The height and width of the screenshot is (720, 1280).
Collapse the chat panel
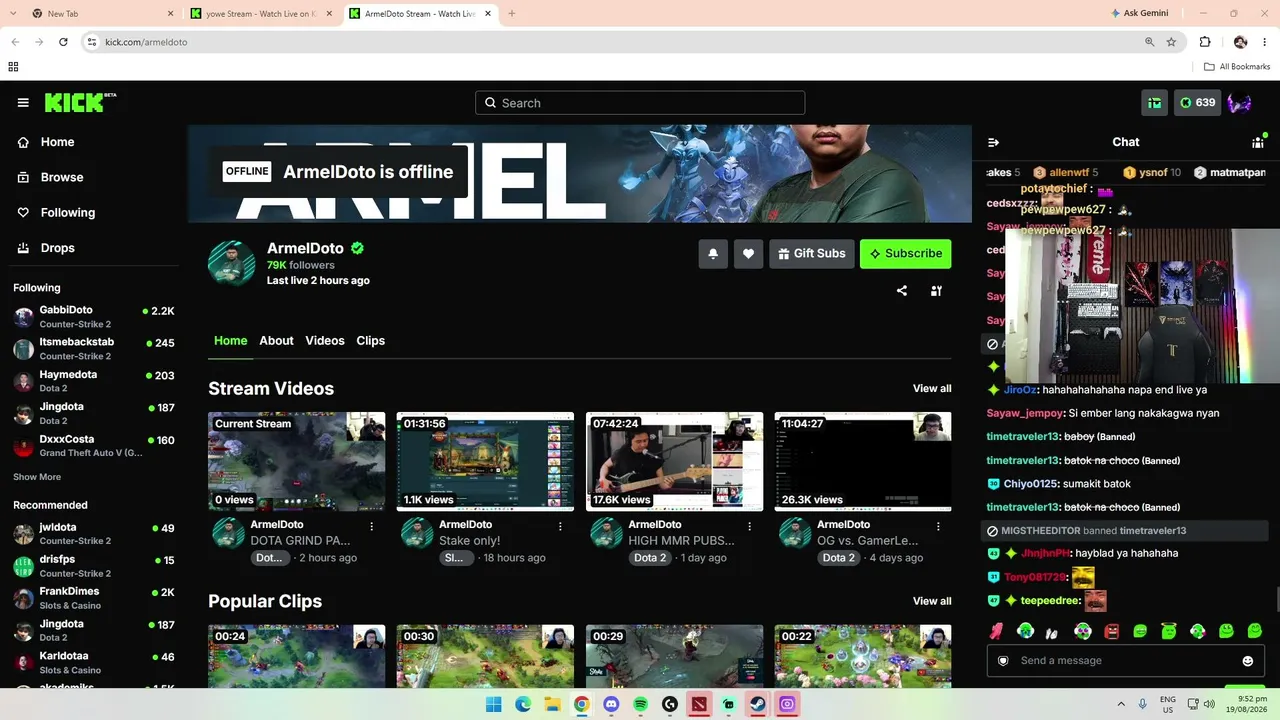click(993, 143)
